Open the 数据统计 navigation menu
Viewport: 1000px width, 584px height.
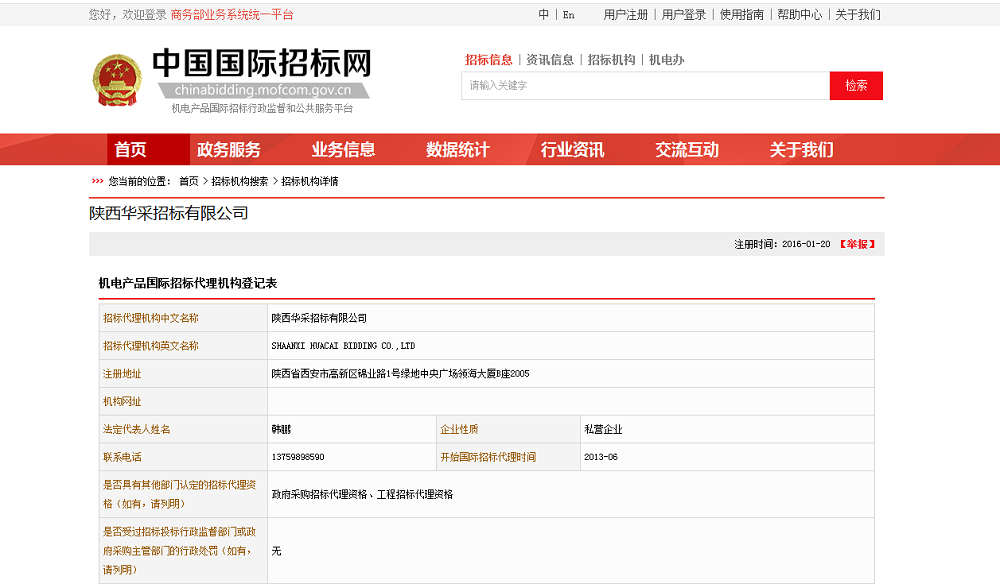click(458, 149)
